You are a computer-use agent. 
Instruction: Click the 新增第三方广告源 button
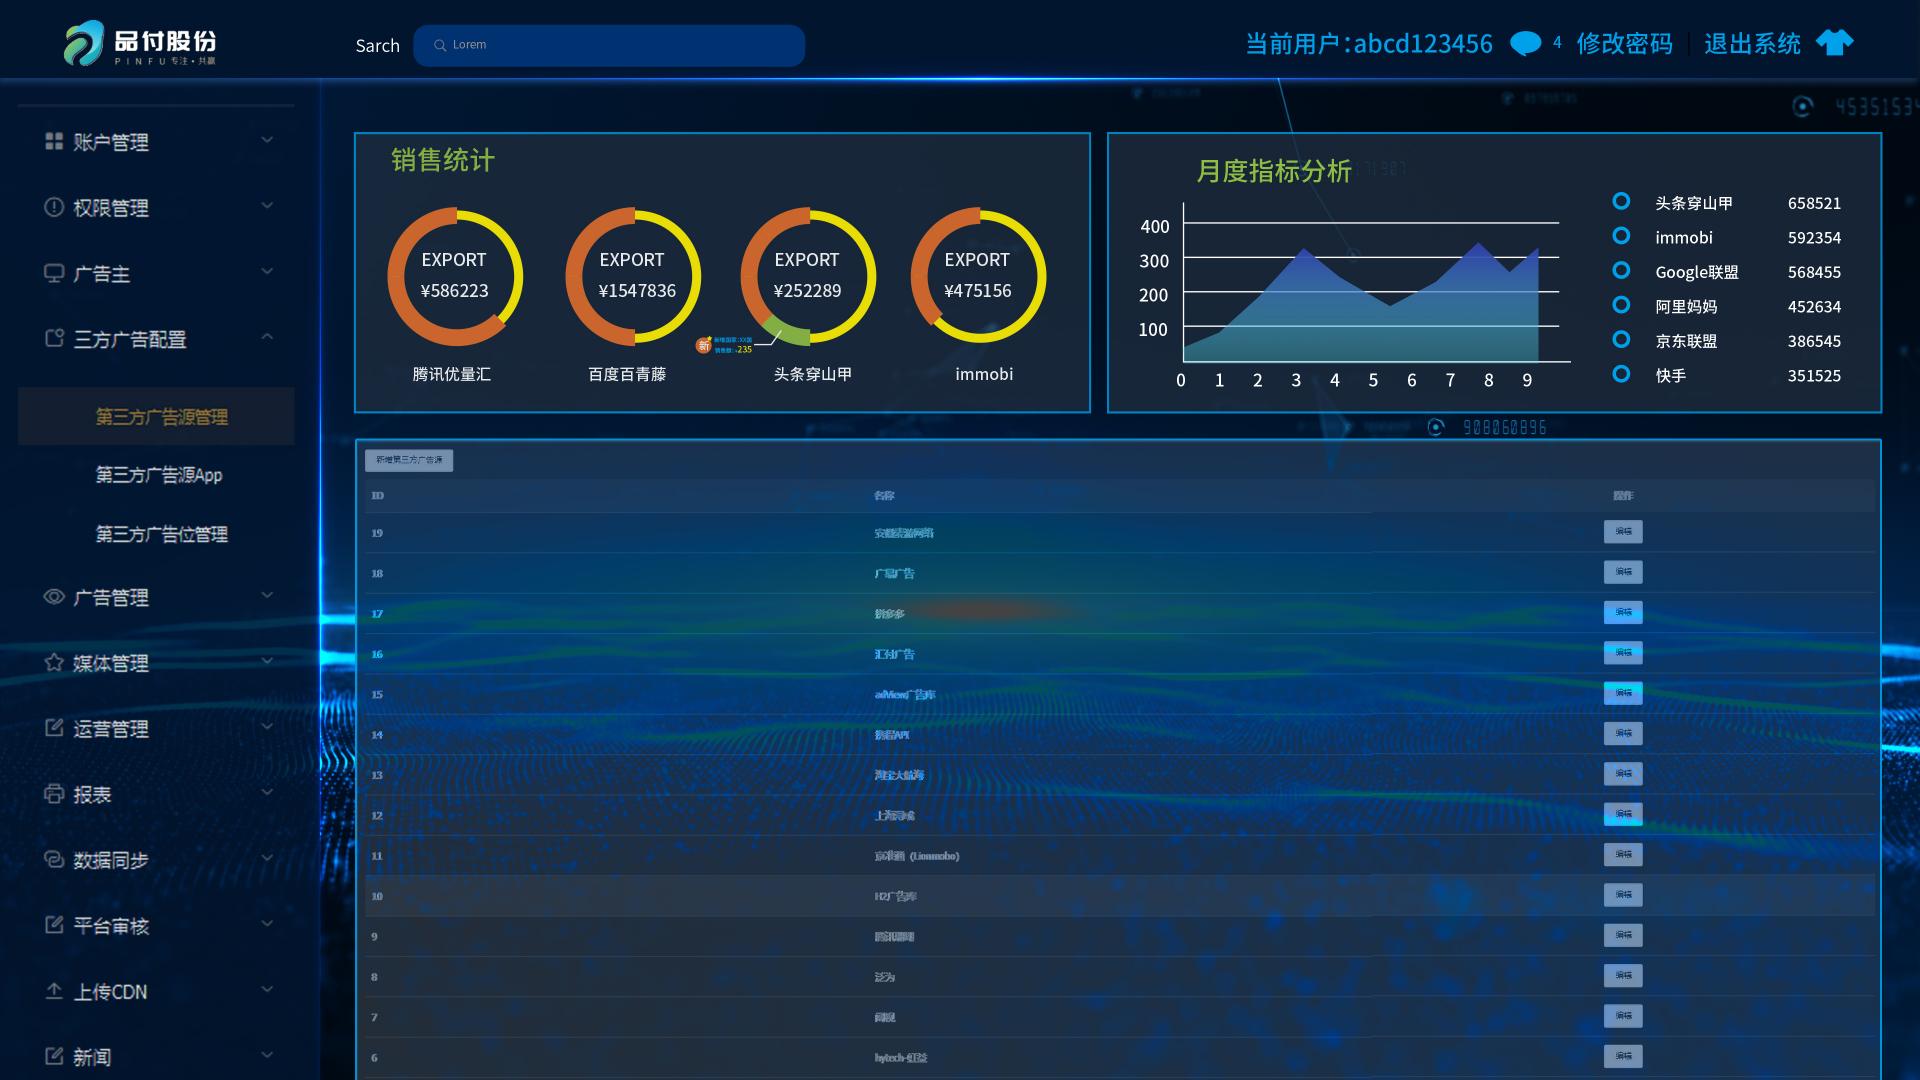(409, 460)
